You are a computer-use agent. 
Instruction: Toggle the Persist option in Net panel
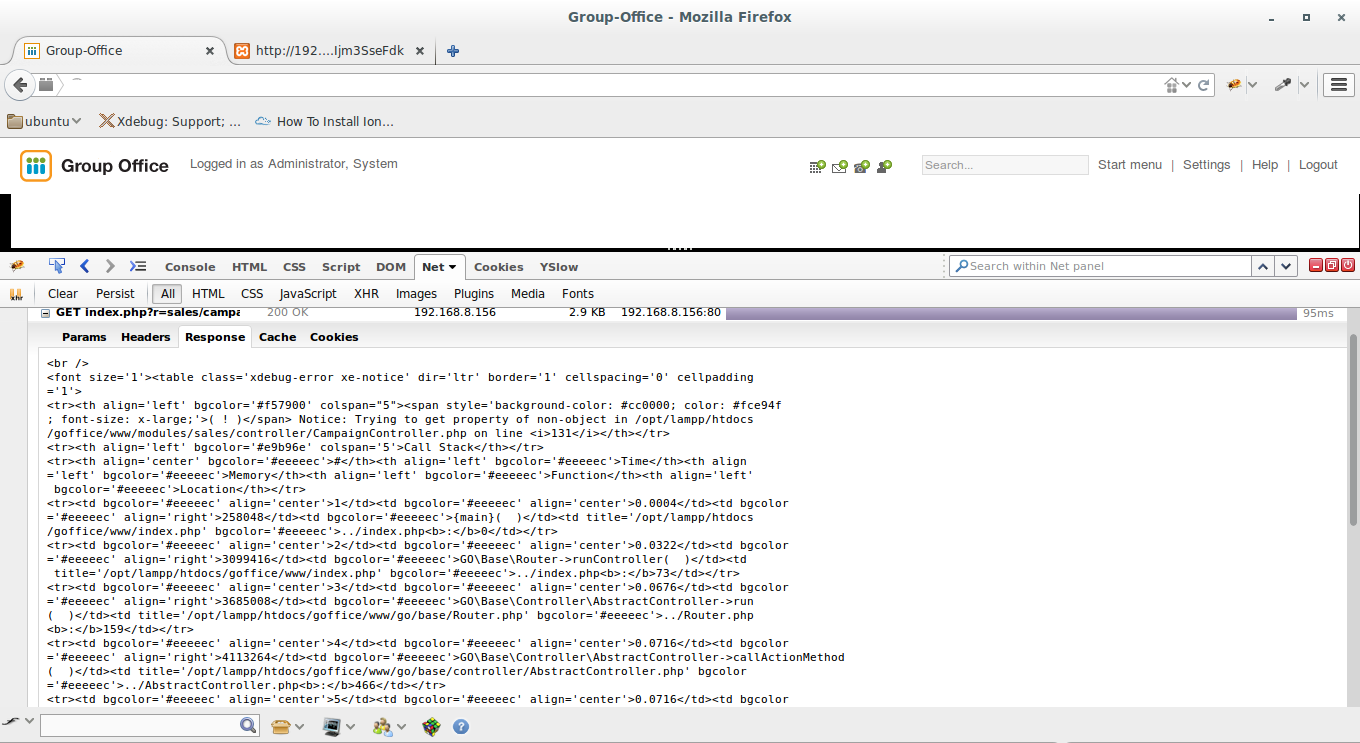coord(115,294)
